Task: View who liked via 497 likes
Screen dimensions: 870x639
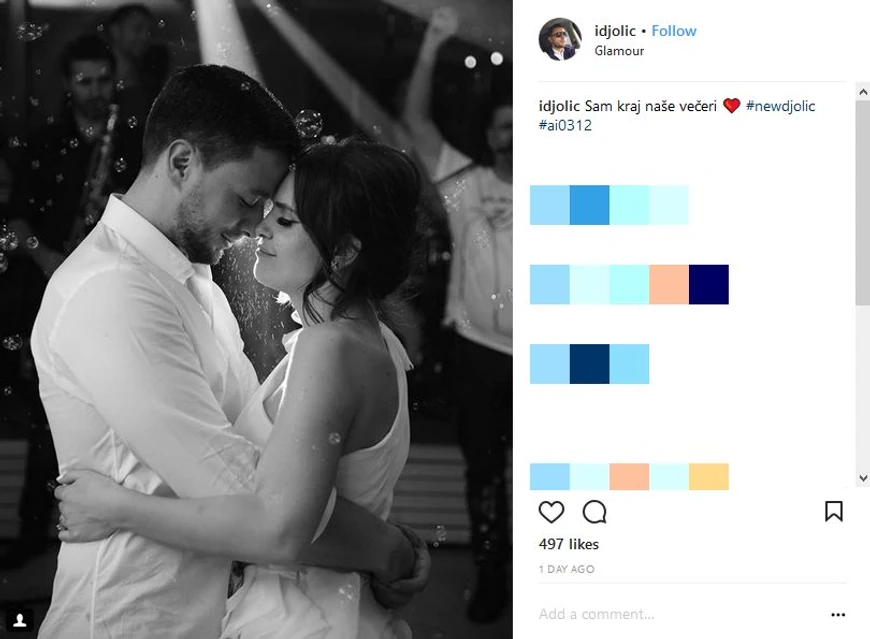Action: (x=569, y=544)
